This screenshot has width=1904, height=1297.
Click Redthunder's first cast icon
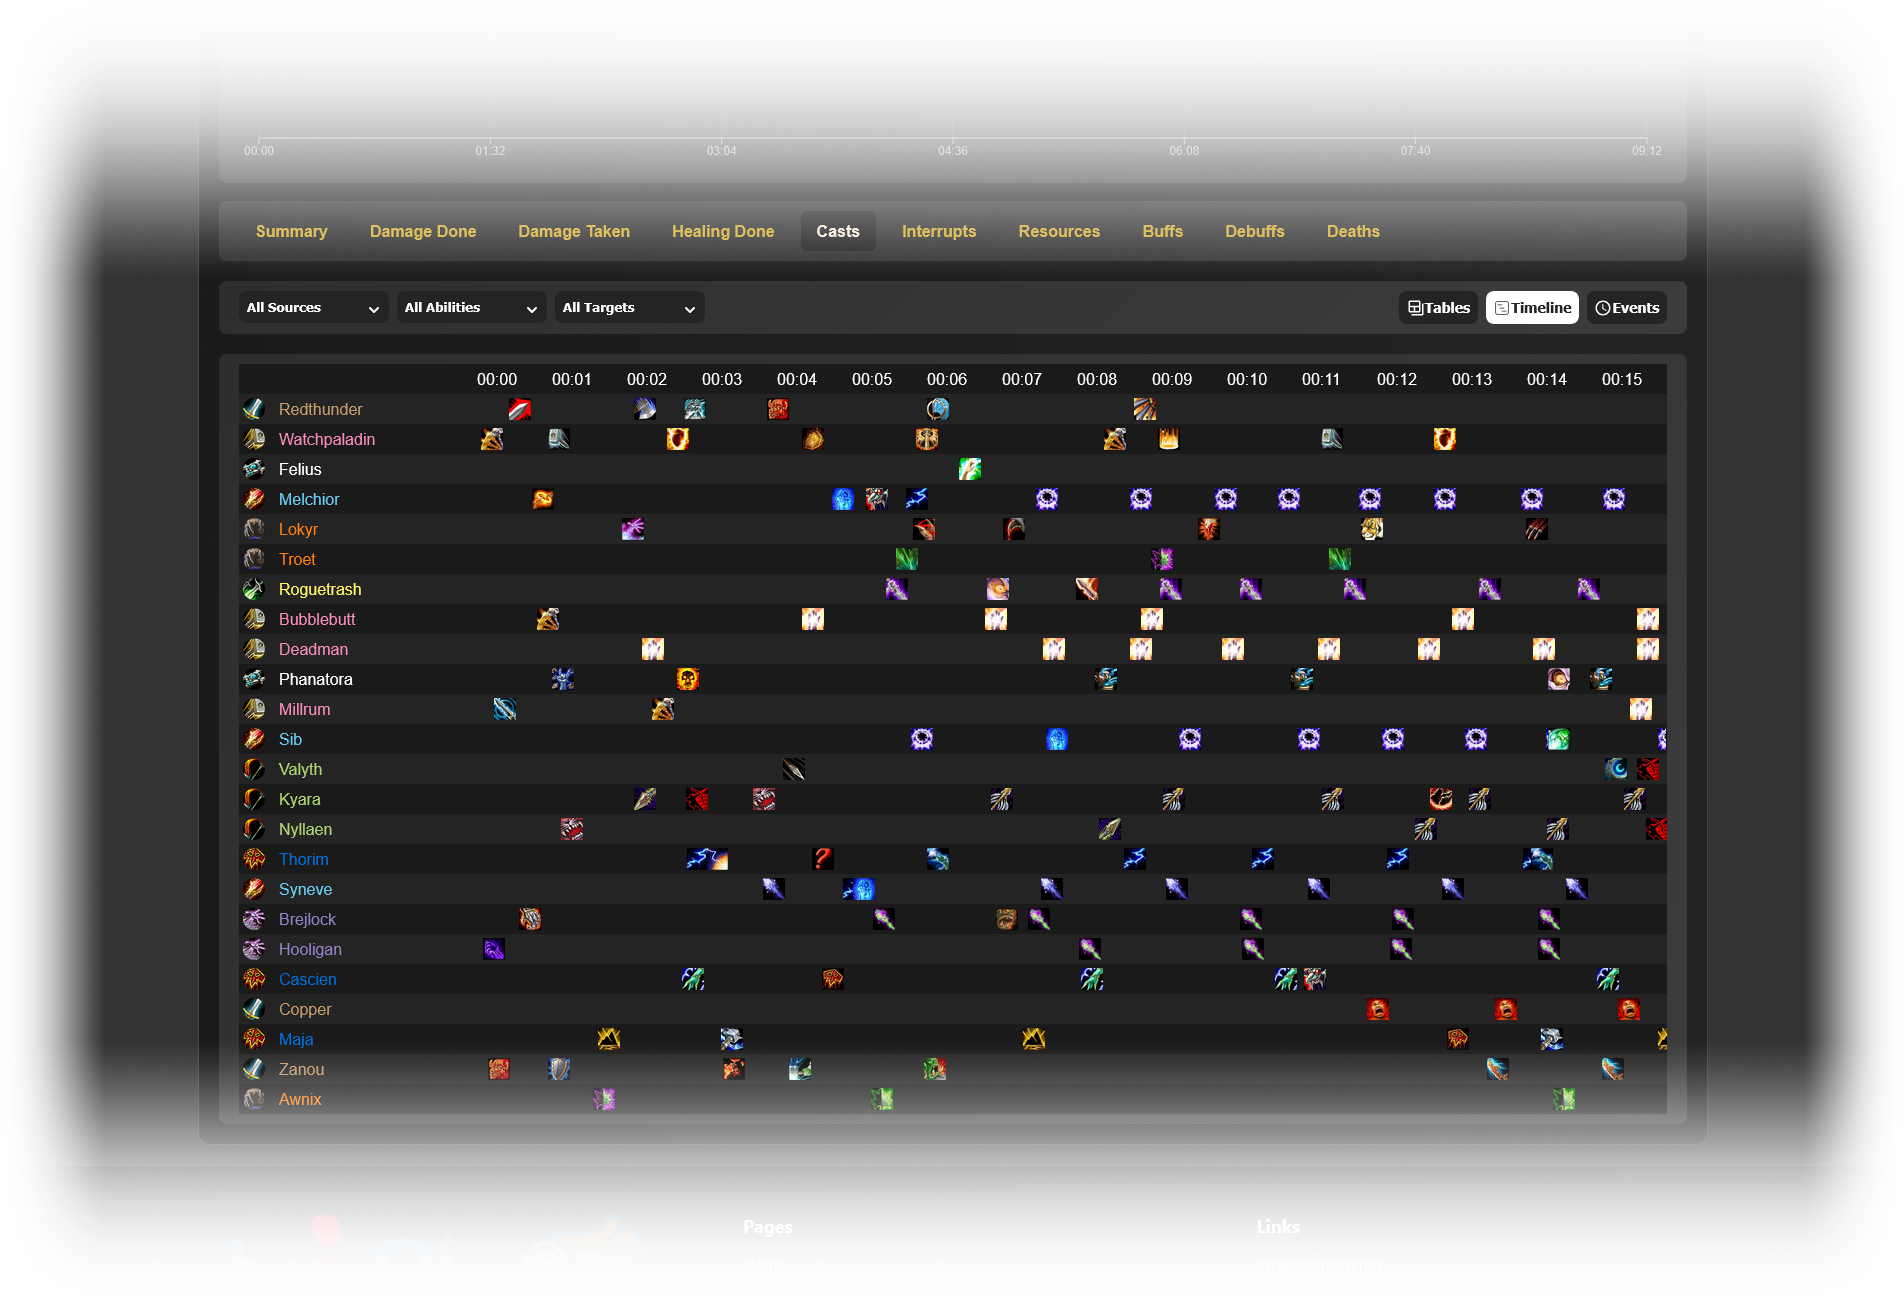520,409
